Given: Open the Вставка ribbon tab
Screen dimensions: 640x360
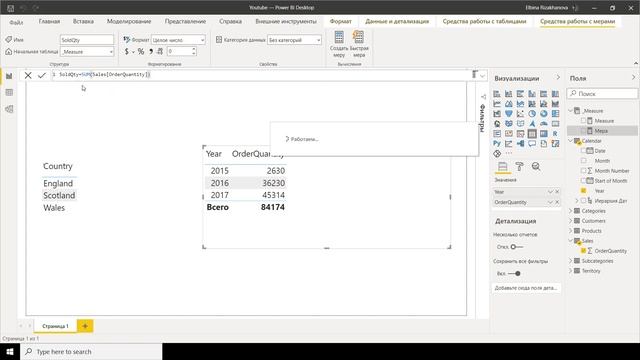Looking at the screenshot, I should coord(83,21).
